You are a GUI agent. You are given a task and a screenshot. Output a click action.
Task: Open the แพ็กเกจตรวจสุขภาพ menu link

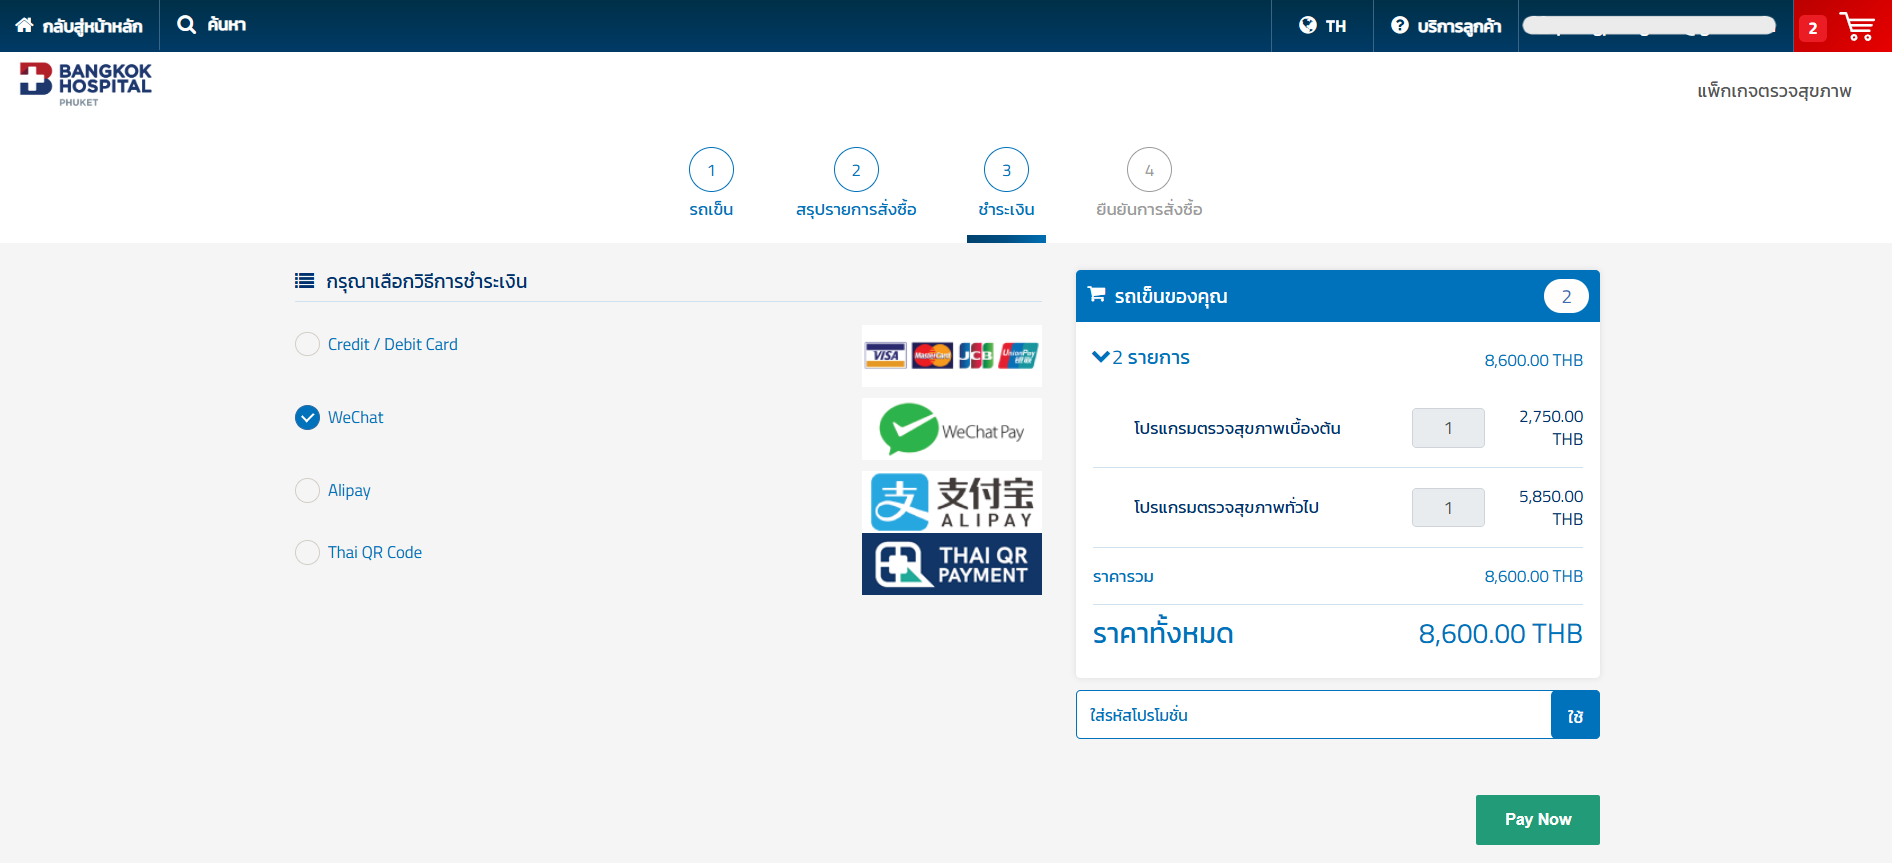point(1774,91)
